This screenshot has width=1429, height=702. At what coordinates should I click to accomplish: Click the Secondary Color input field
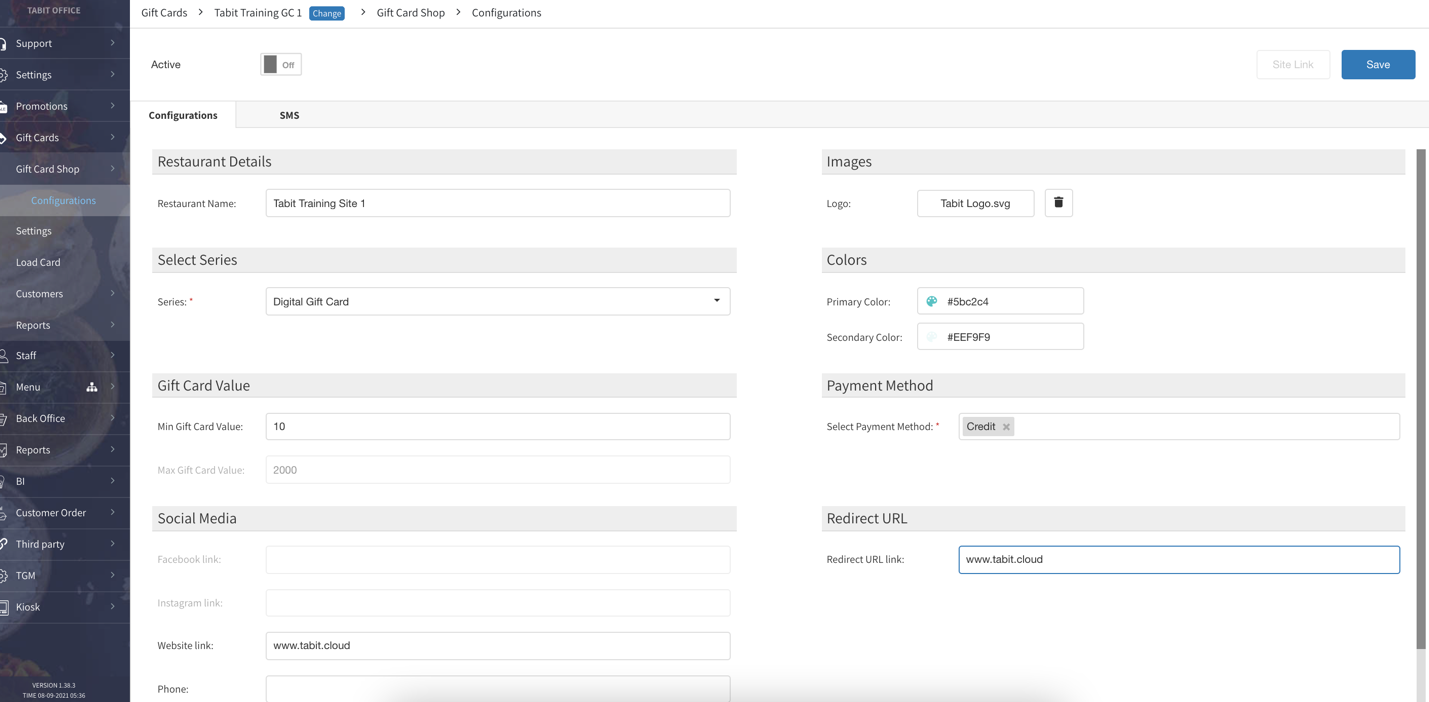tap(1010, 337)
